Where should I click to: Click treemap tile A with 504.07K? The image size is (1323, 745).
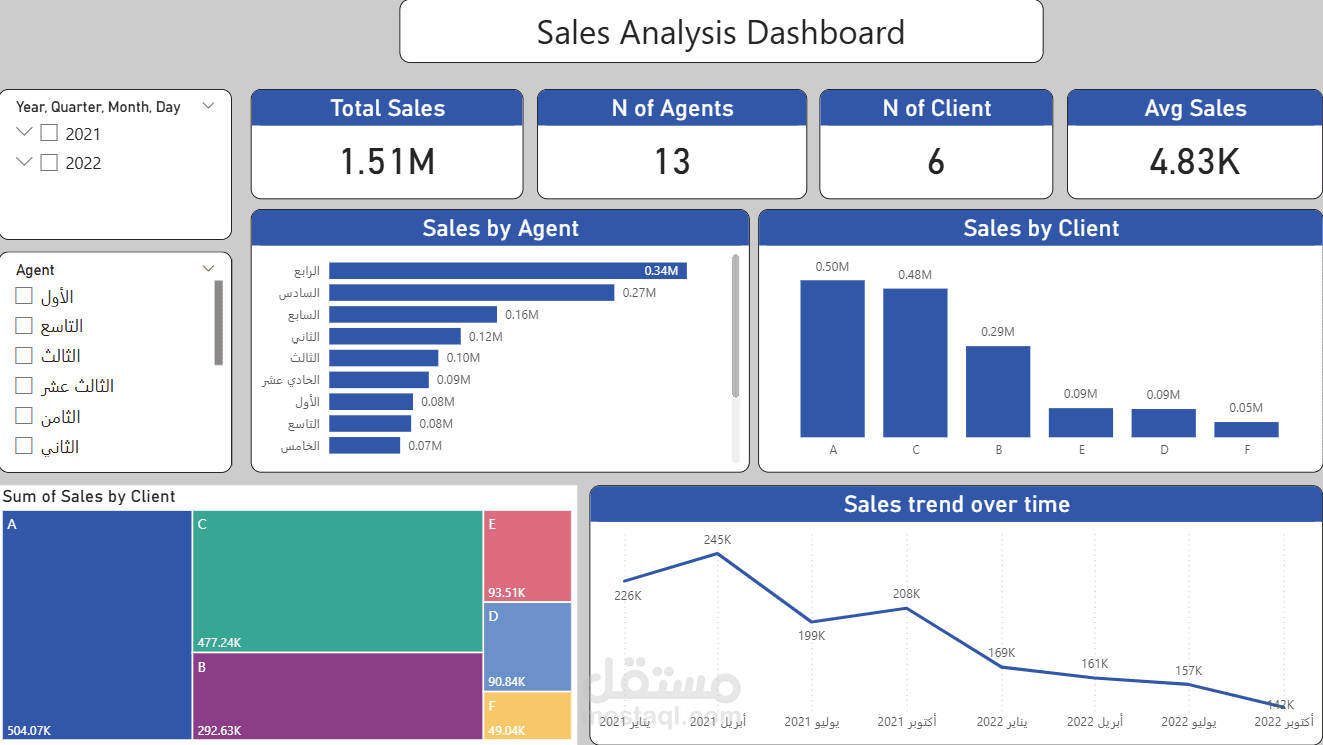[x=97, y=625]
